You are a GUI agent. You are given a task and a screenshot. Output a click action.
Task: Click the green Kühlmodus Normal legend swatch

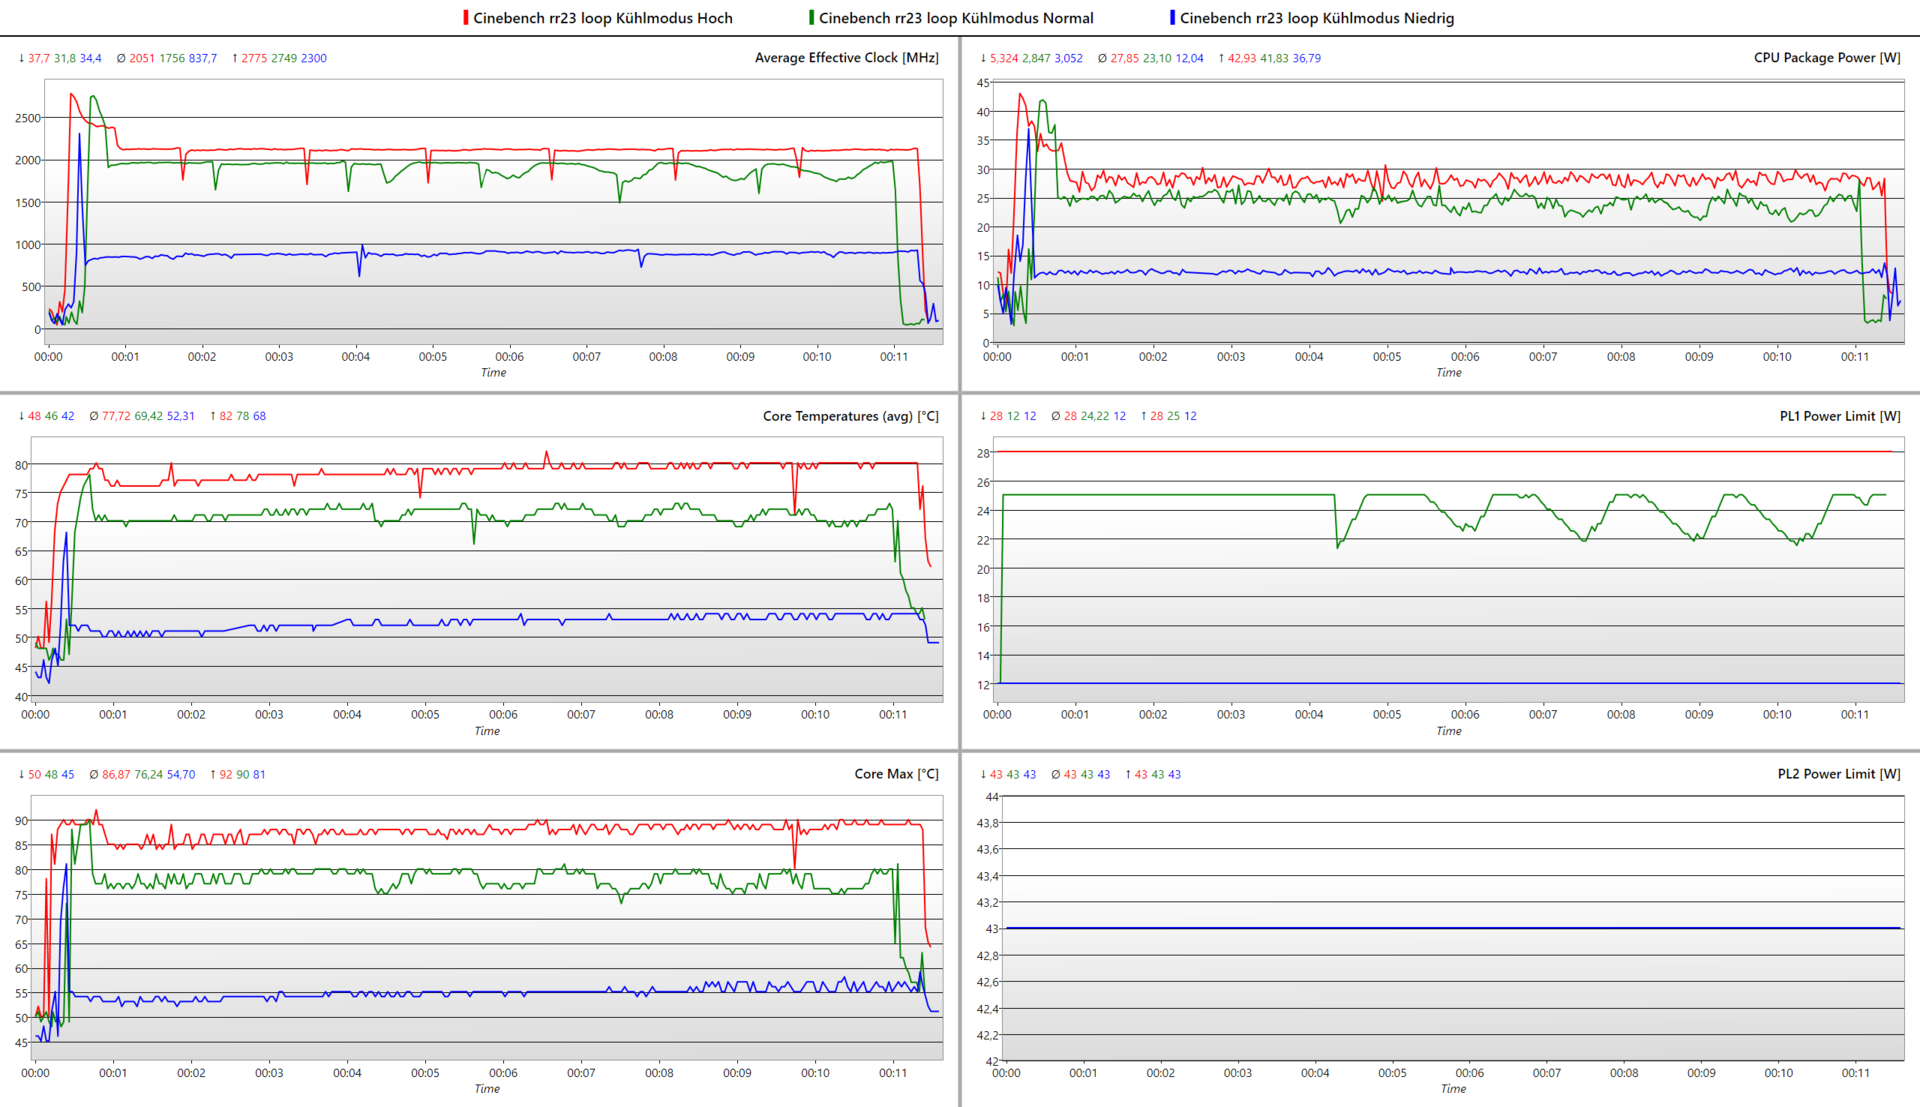click(811, 18)
